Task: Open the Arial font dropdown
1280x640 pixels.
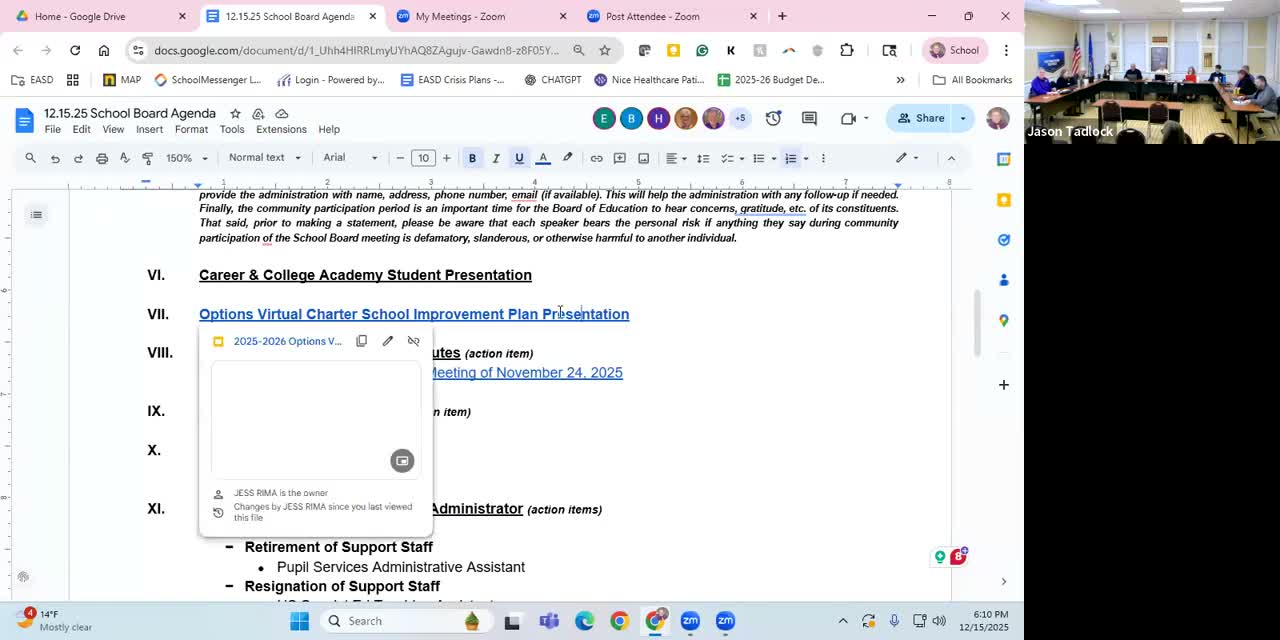Action: click(x=350, y=158)
